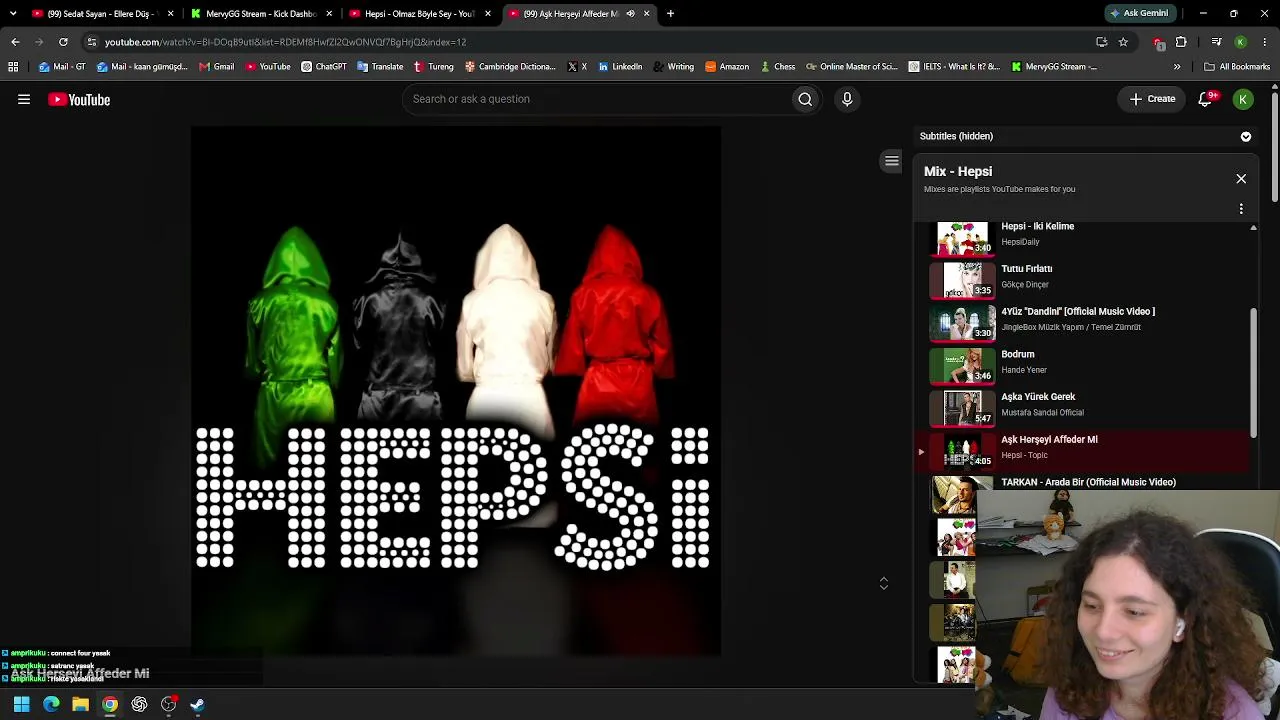Focus the YouTube search box
The image size is (1280, 720).
tap(596, 99)
